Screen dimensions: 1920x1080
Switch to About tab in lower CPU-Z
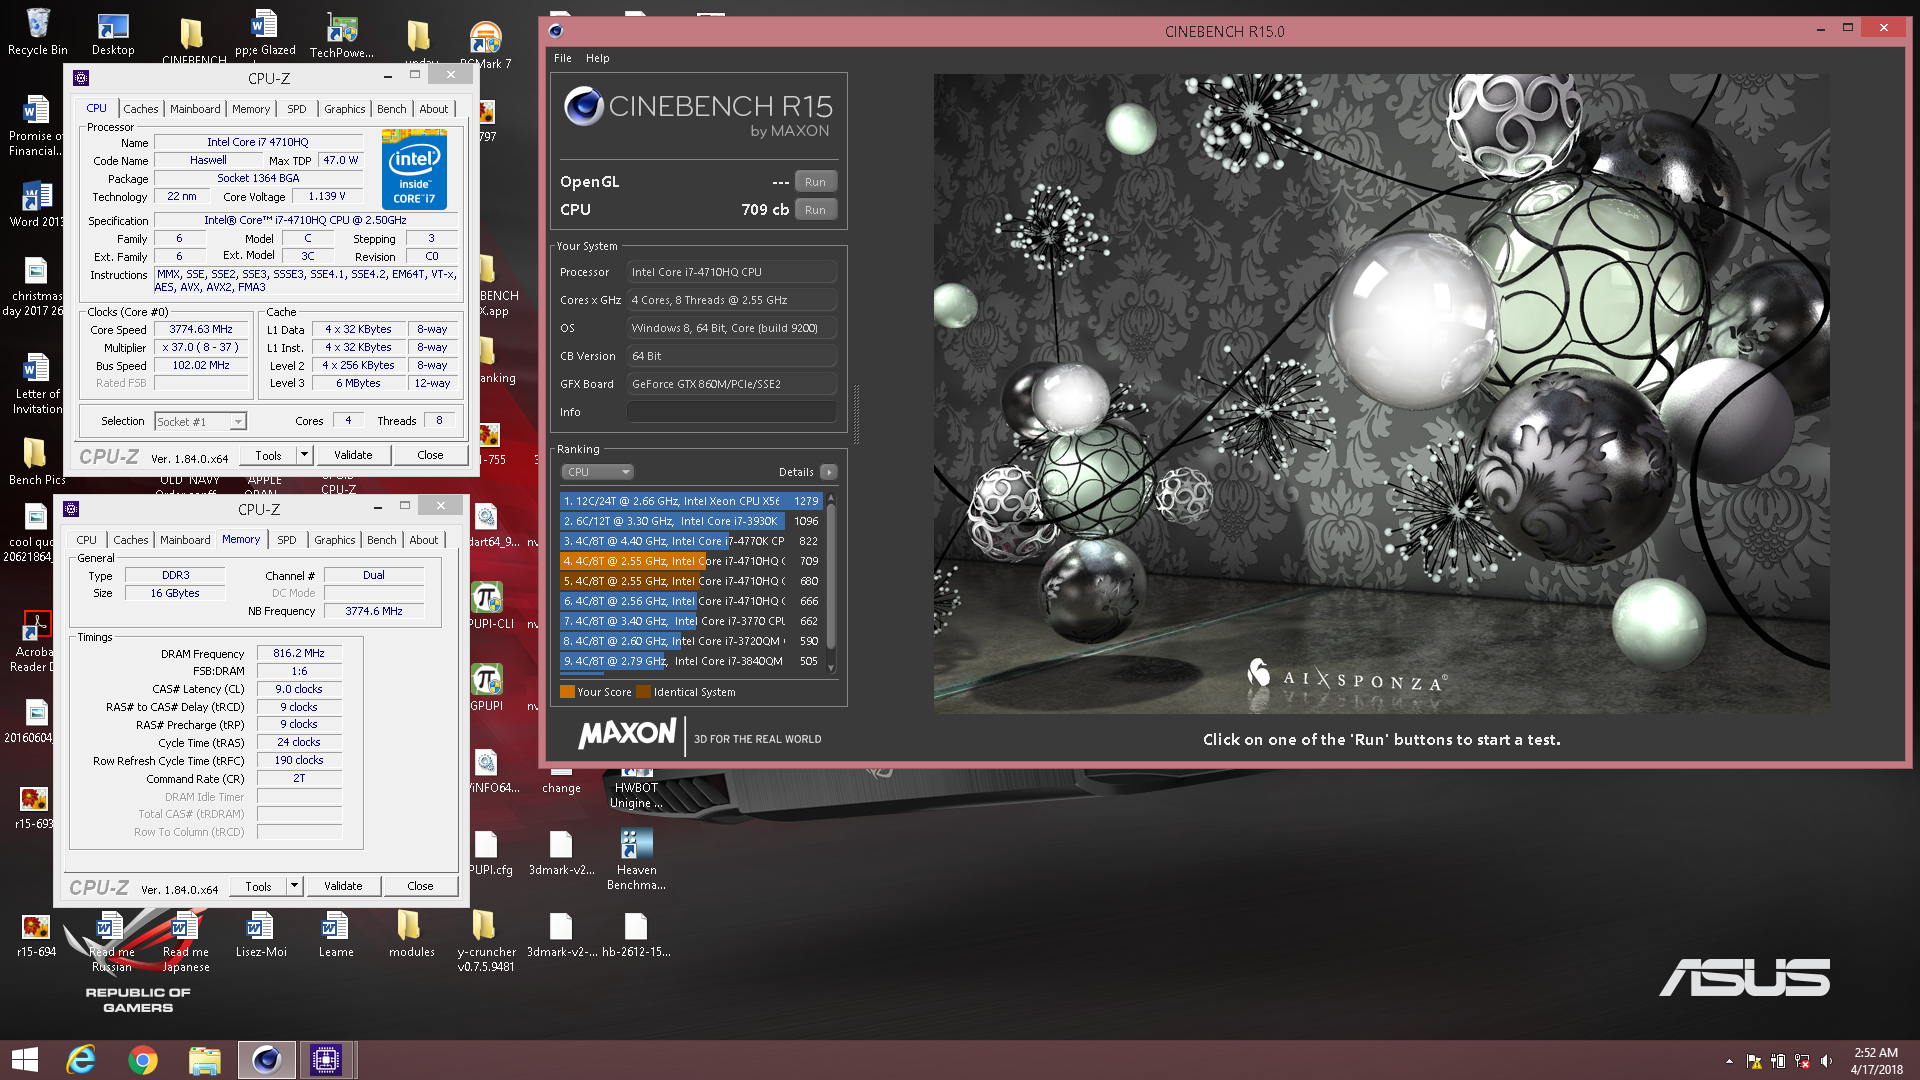424,540
